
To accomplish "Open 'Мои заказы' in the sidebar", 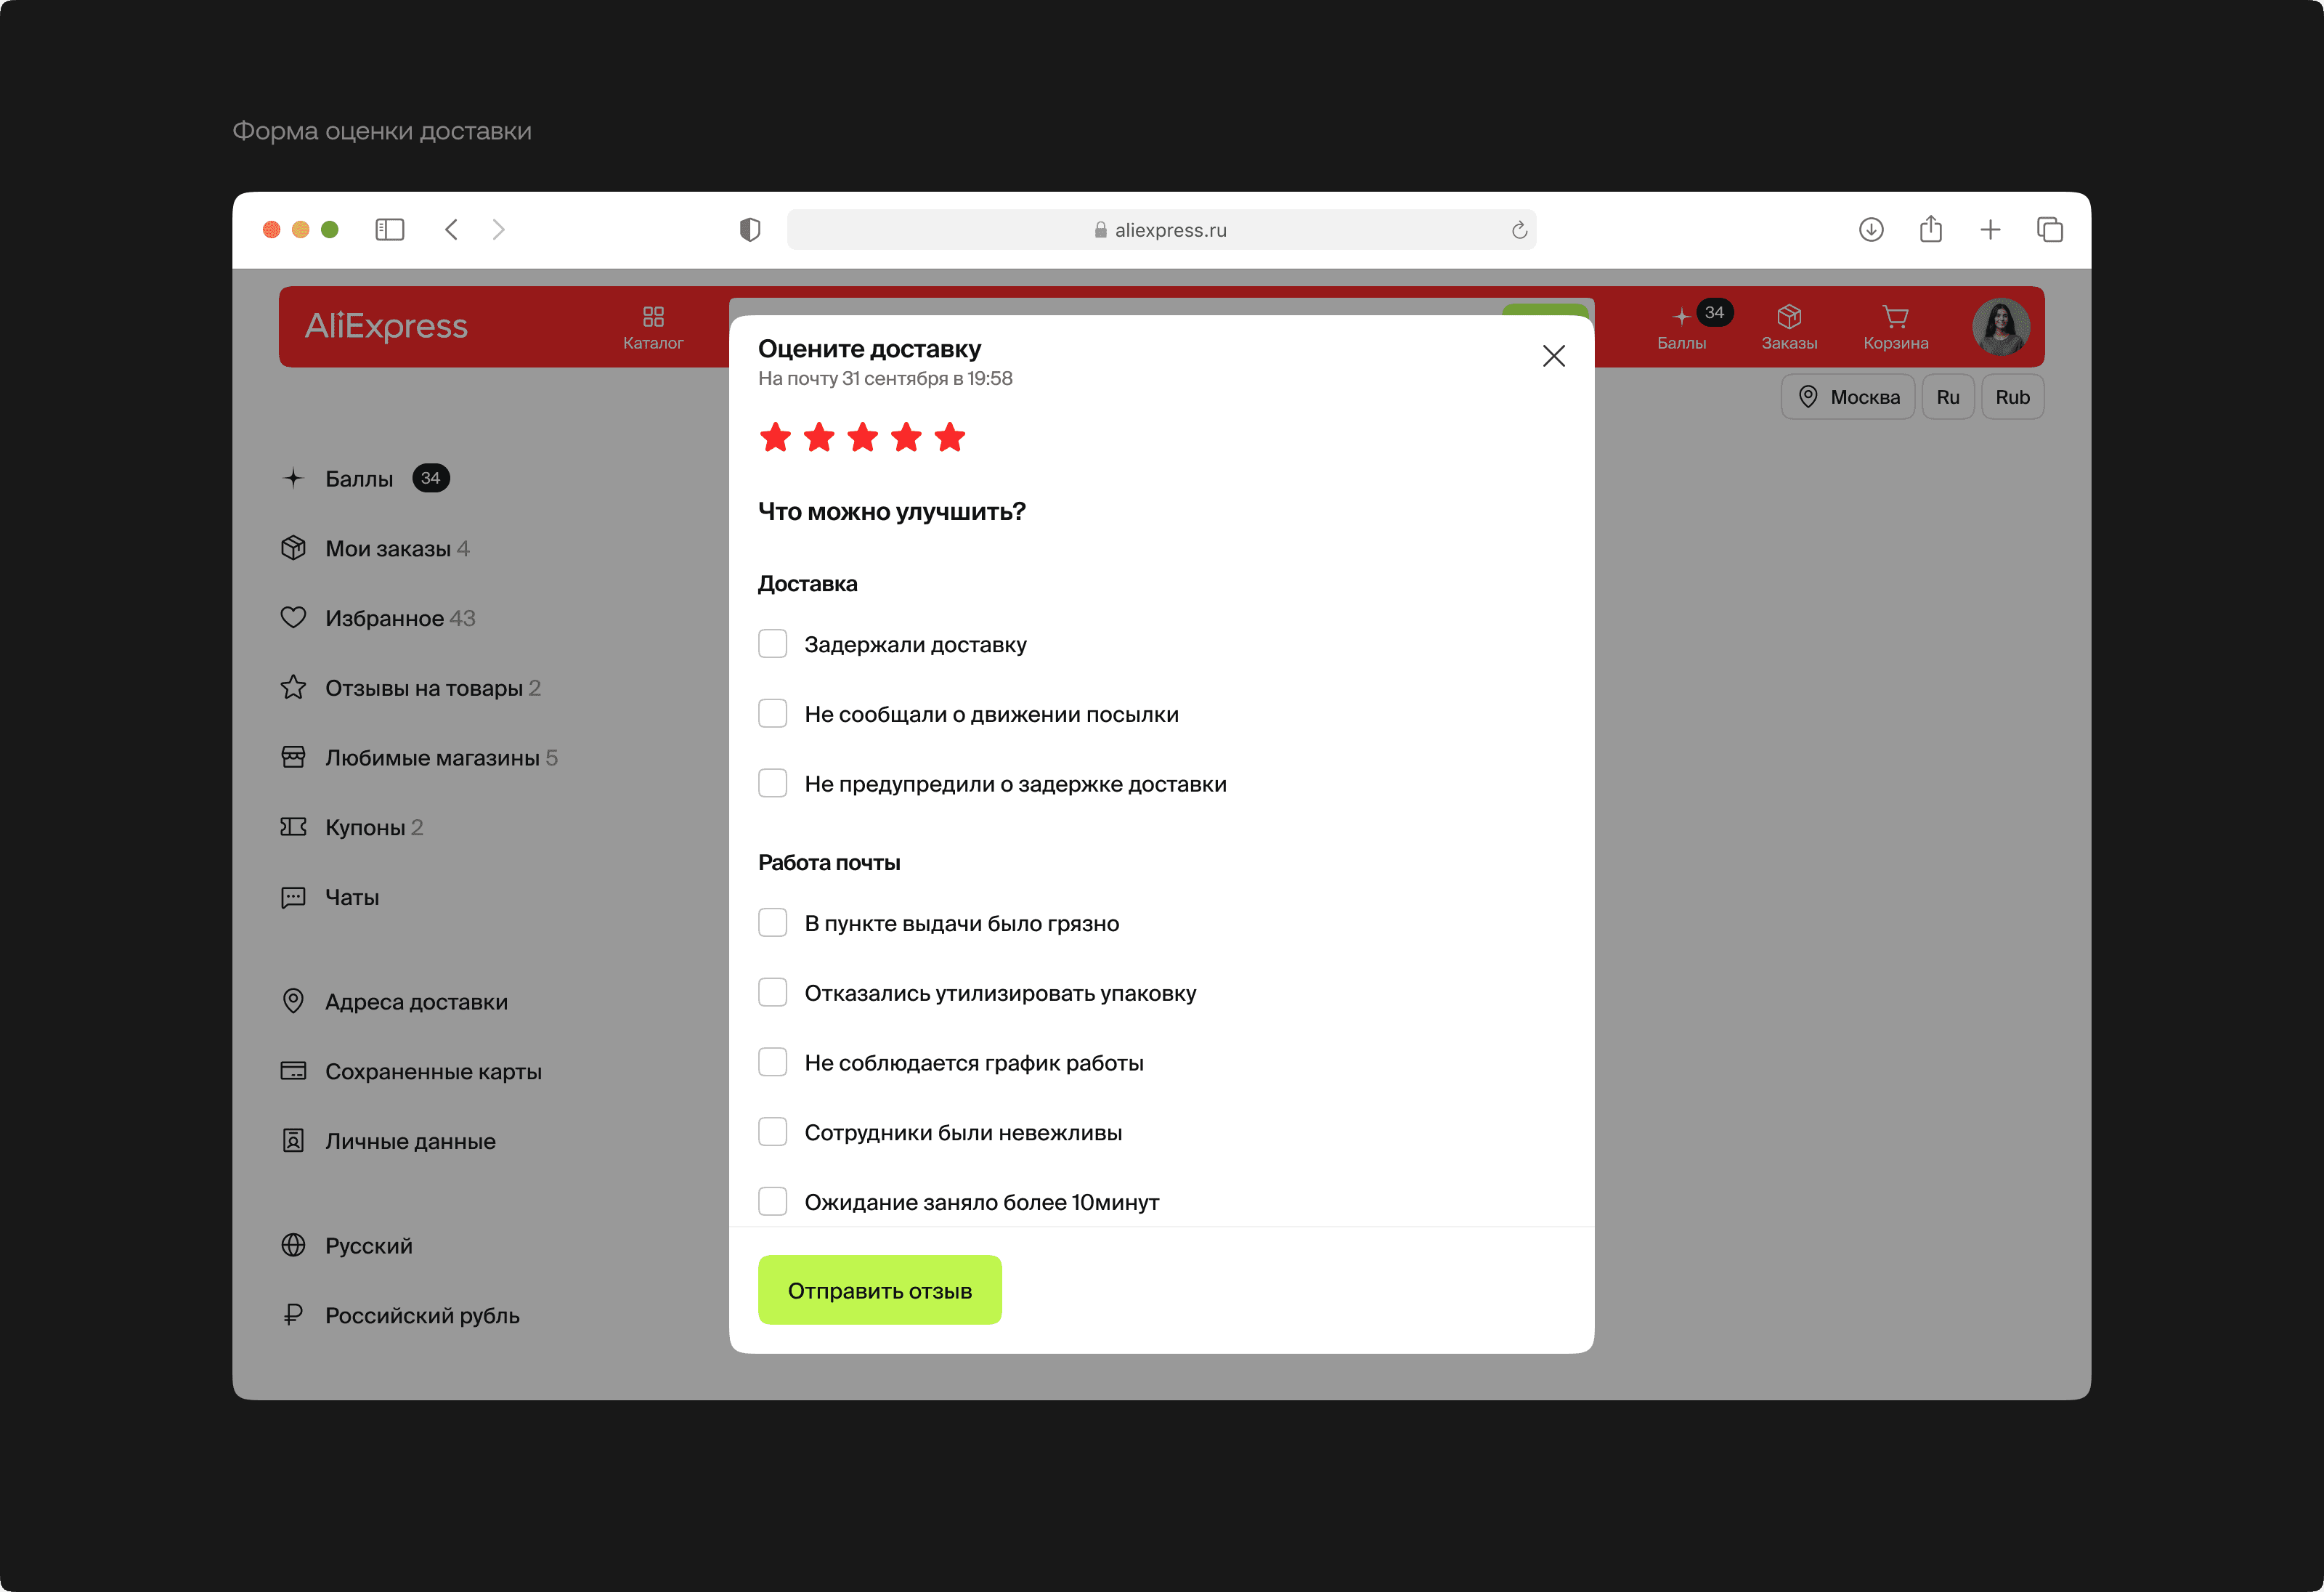I will [375, 549].
